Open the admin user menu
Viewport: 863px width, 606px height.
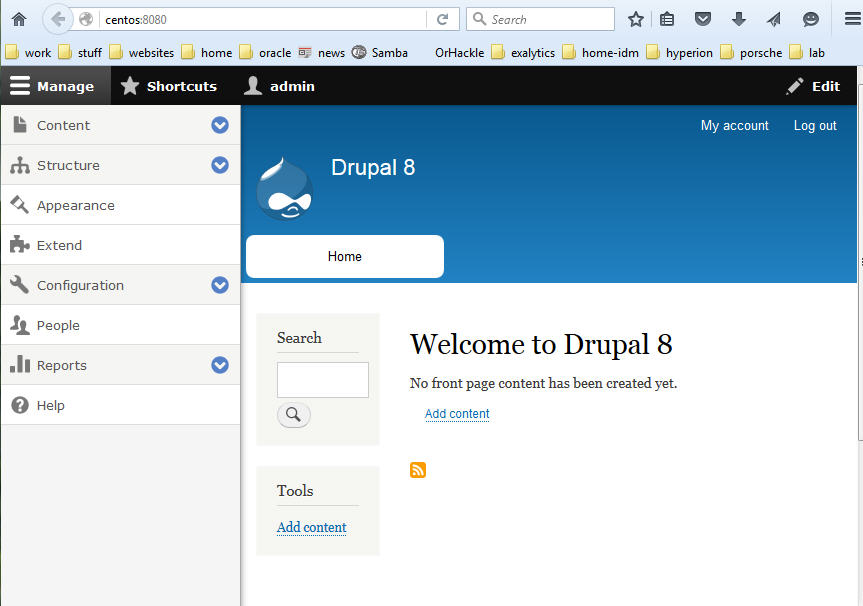pyautogui.click(x=280, y=86)
